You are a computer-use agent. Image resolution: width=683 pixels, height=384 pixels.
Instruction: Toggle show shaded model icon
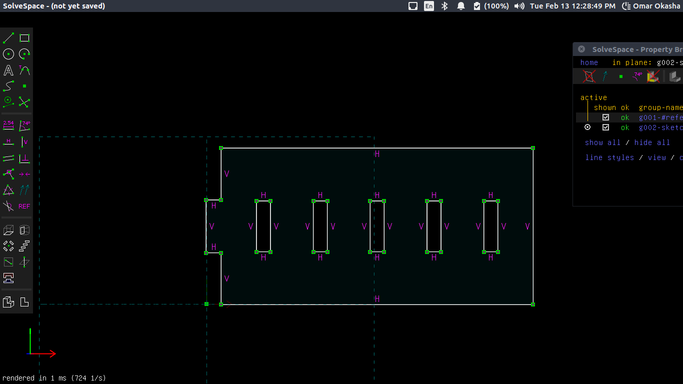click(674, 77)
